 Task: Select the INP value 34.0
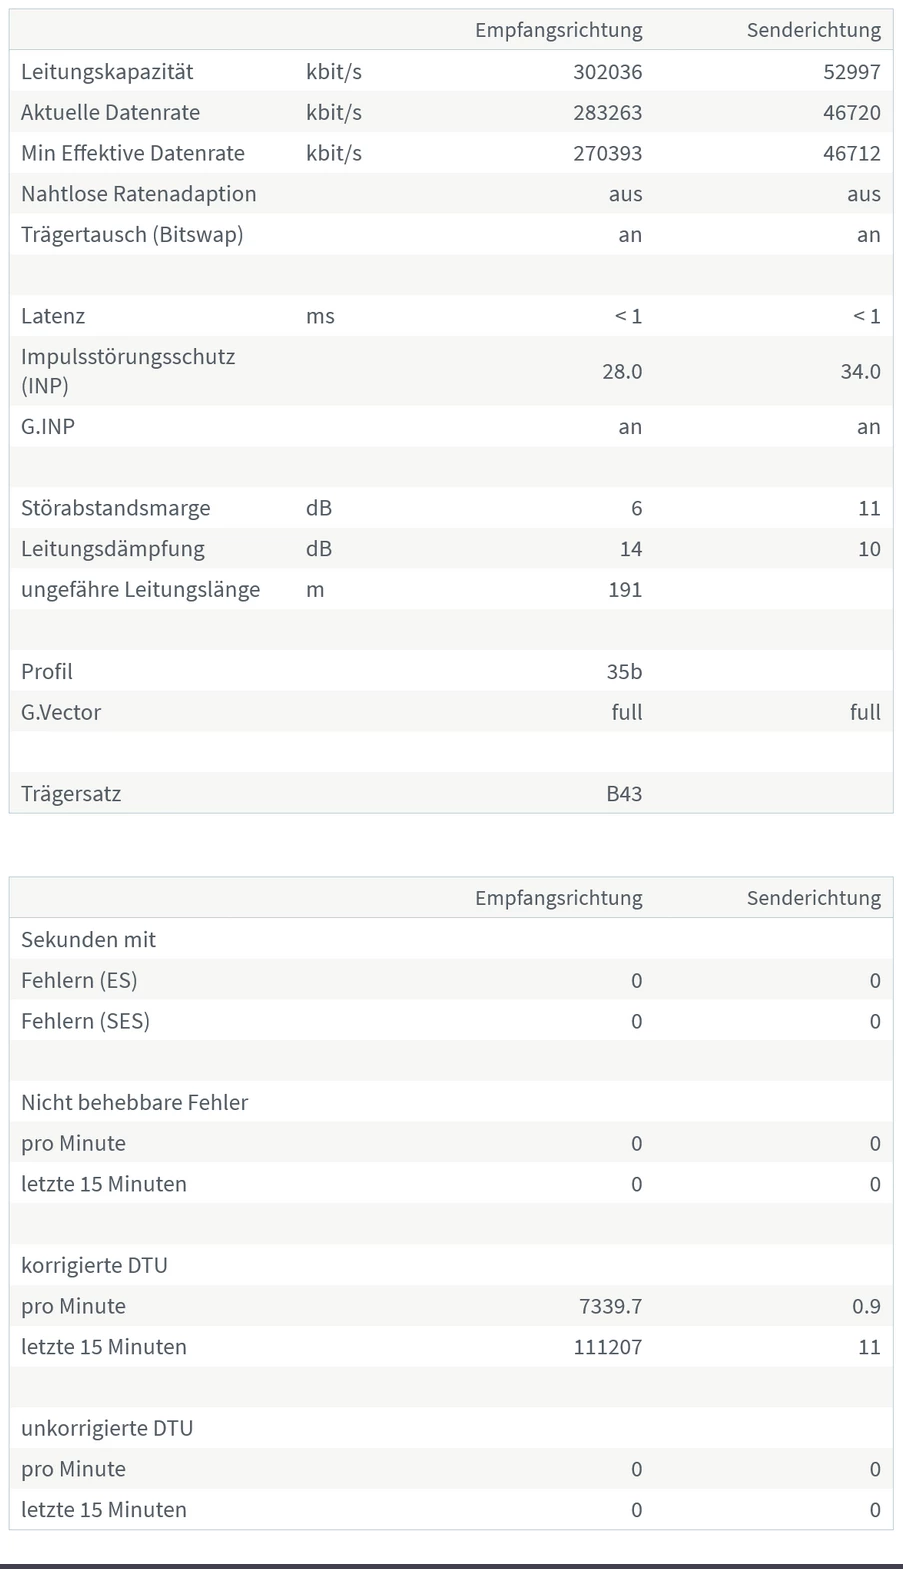point(860,372)
